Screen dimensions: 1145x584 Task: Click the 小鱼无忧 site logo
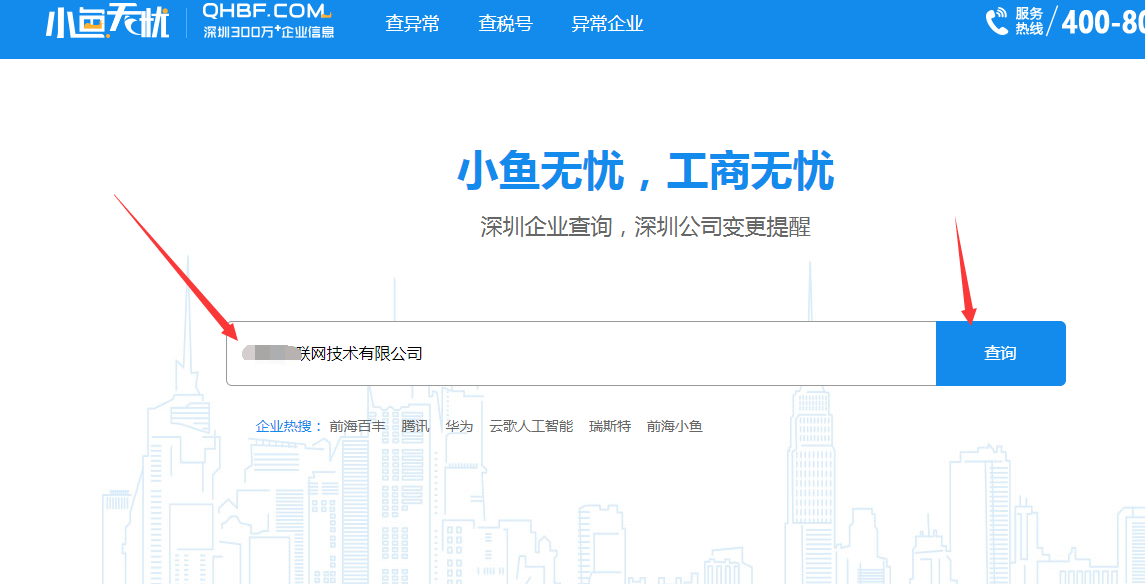[107, 22]
